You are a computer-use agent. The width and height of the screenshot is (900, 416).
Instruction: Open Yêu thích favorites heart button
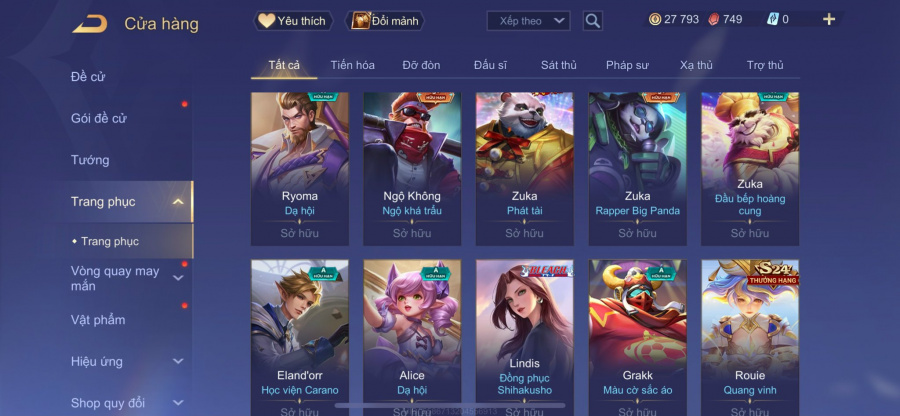tap(293, 21)
